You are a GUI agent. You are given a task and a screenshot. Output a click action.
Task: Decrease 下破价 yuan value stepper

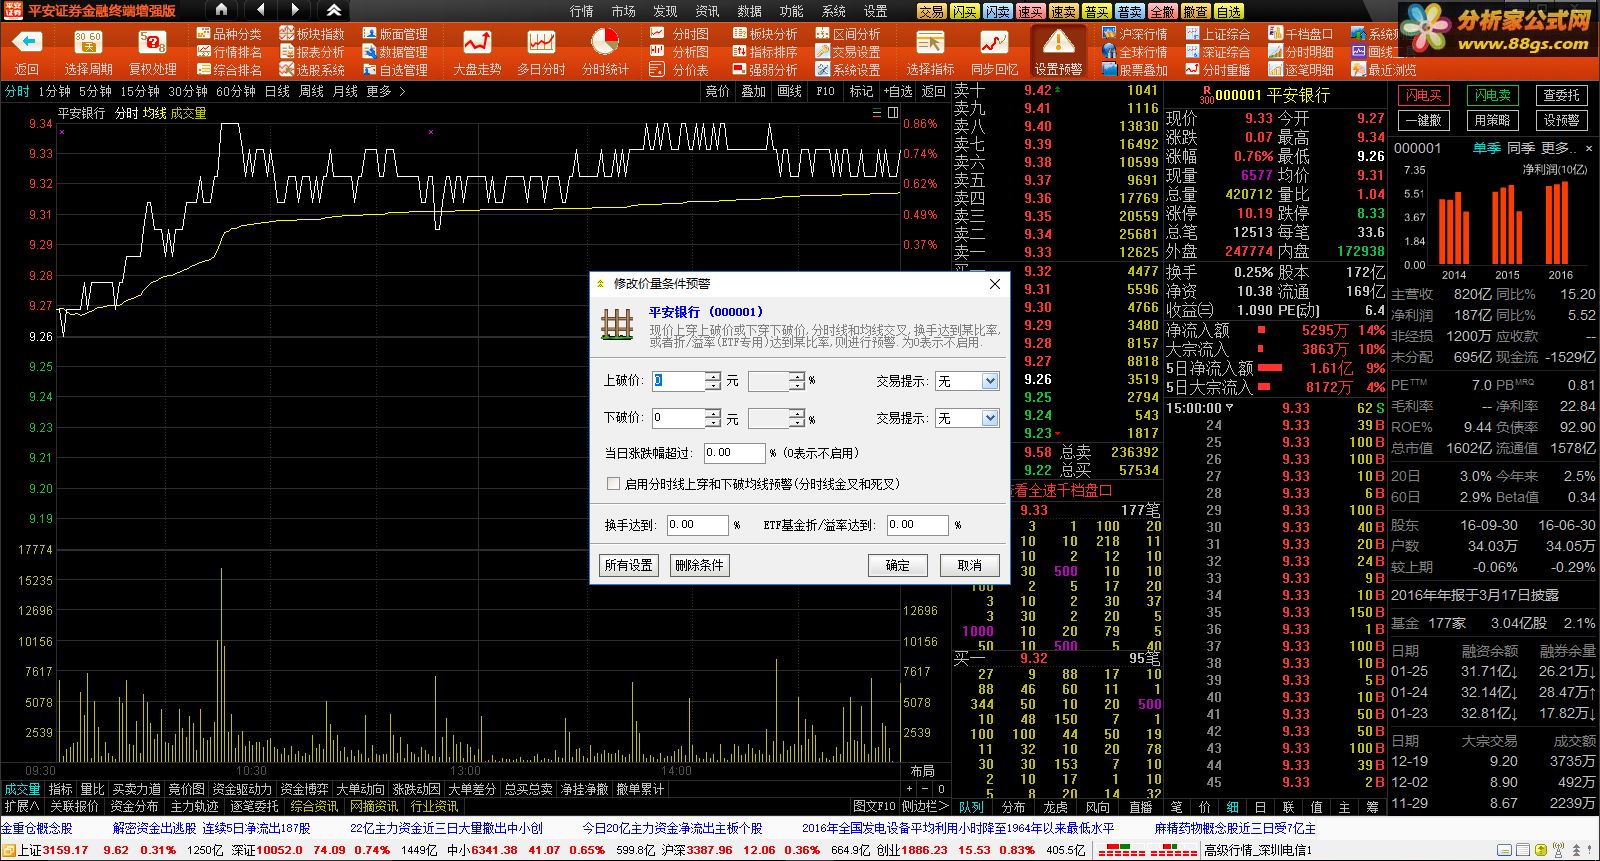(713, 423)
